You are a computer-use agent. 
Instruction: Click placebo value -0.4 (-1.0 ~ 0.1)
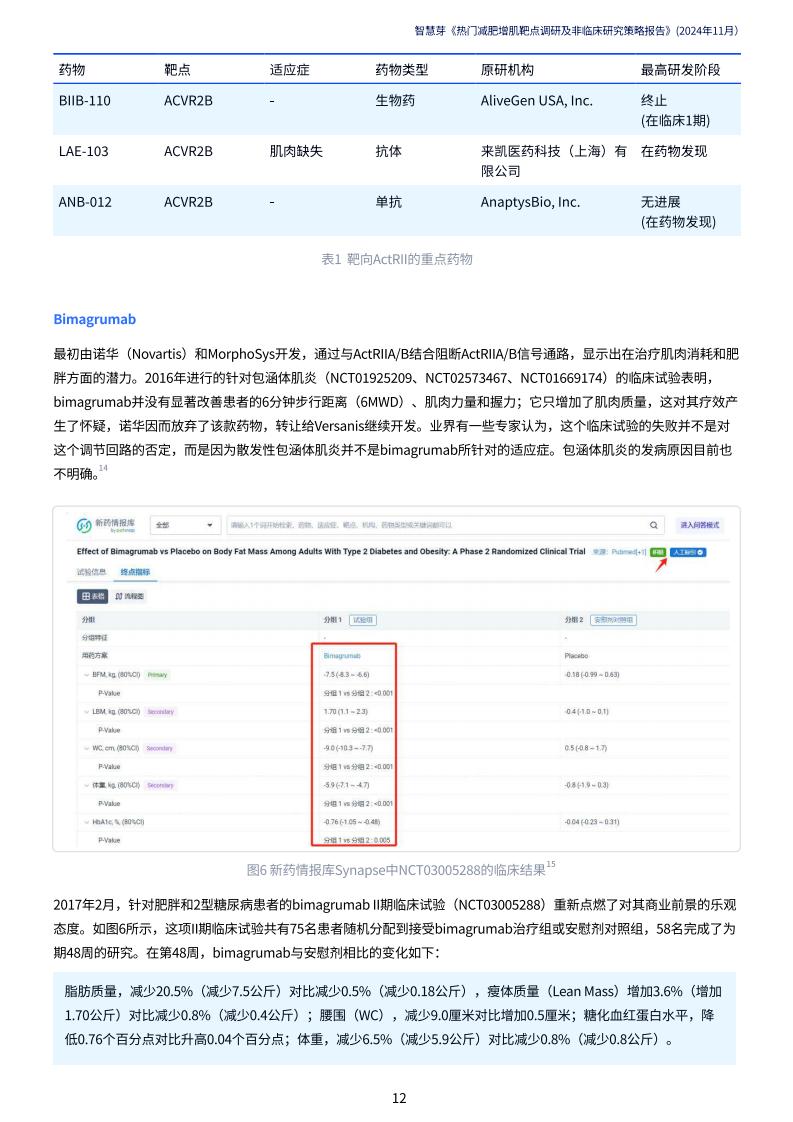[x=586, y=712]
